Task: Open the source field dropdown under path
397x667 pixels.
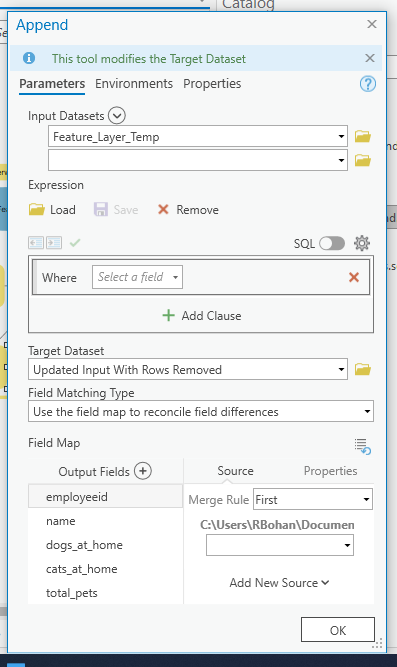Action: (280, 545)
